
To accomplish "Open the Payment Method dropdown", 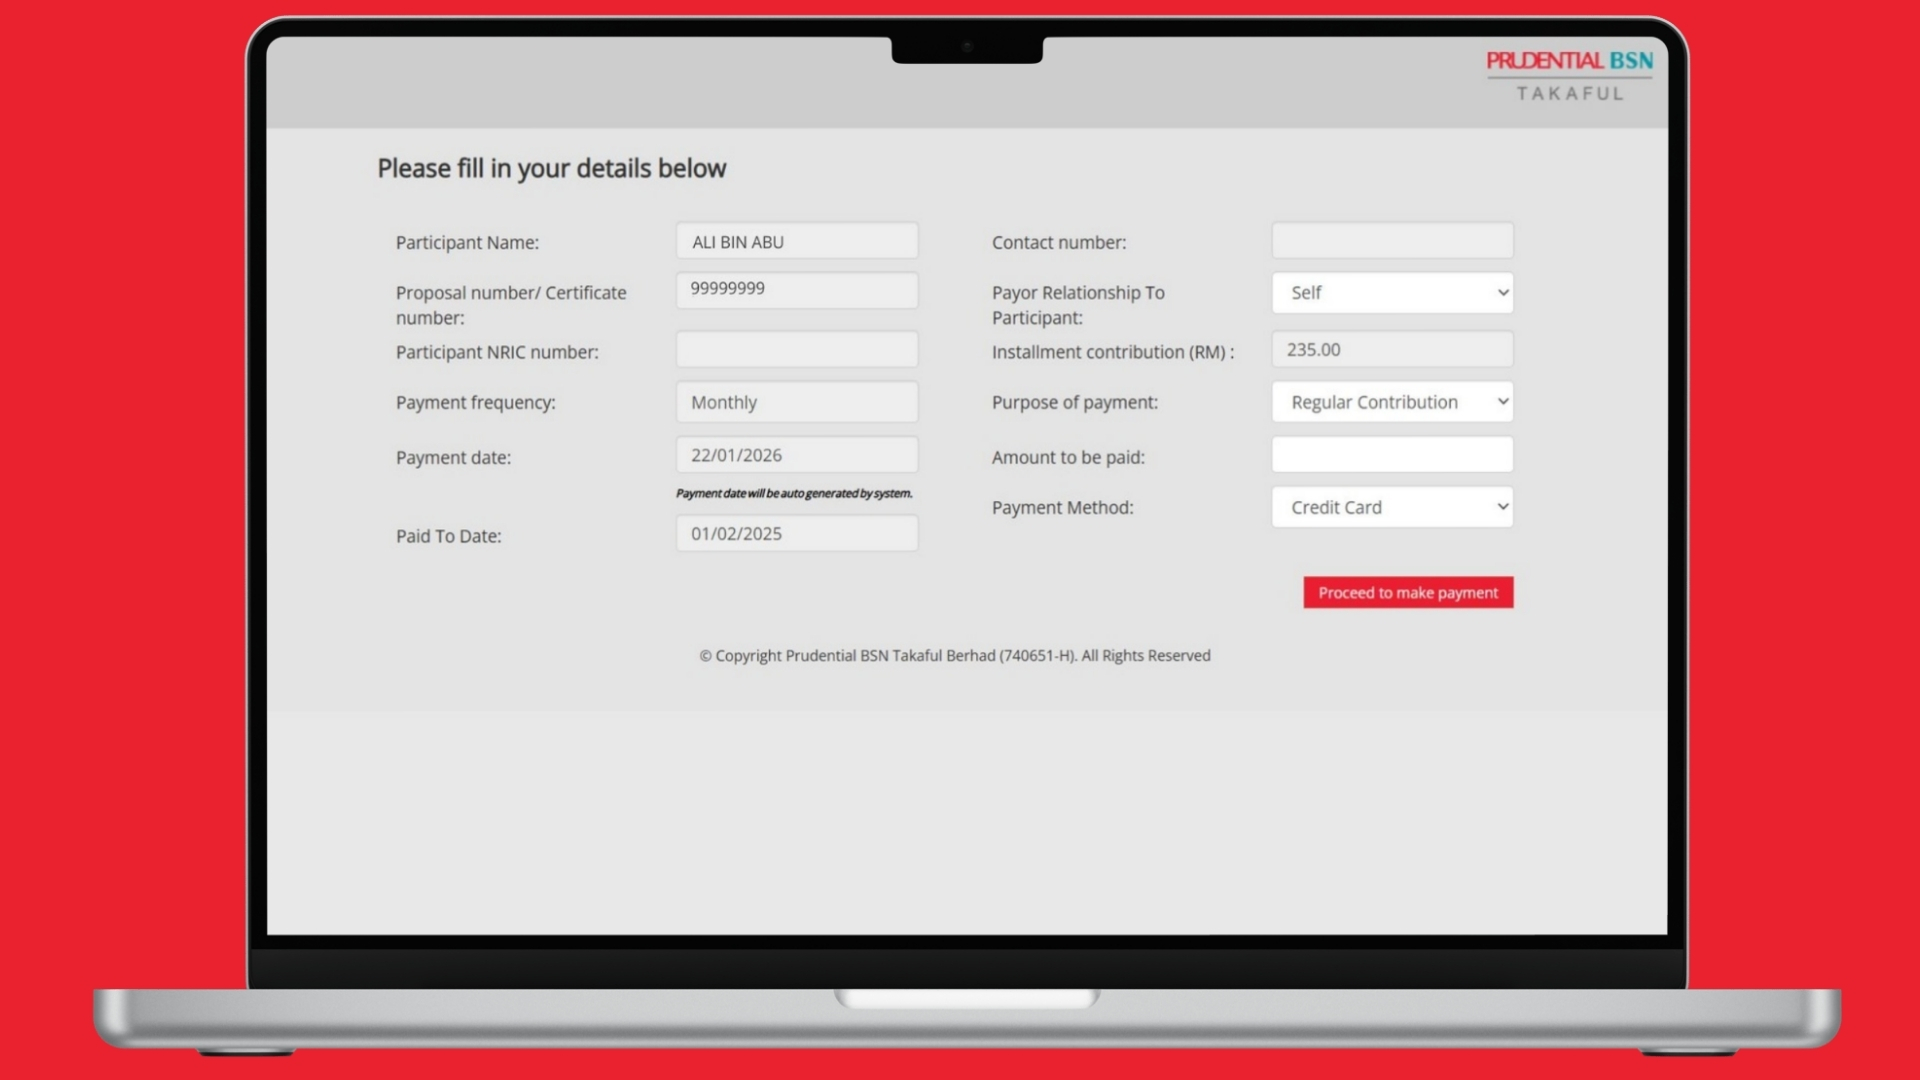I will 1392,507.
